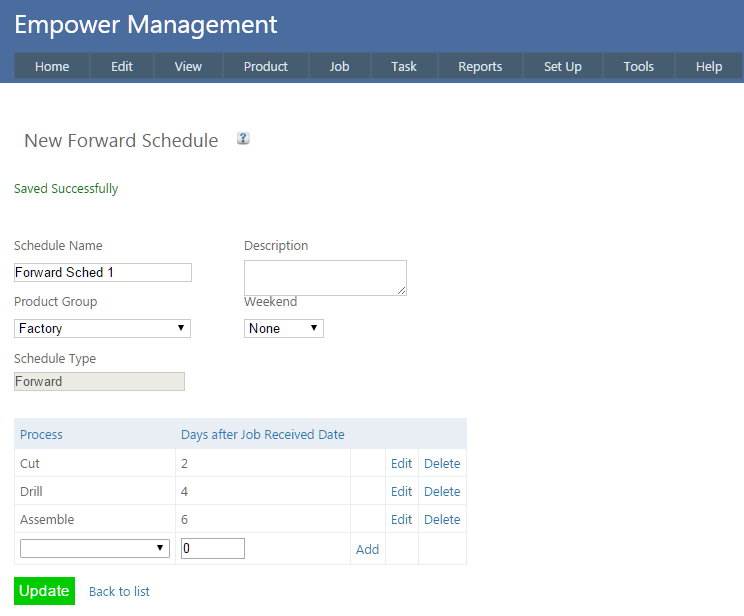Screen dimensions: 744x616
Task: Click Add to insert new process
Action: point(367,549)
